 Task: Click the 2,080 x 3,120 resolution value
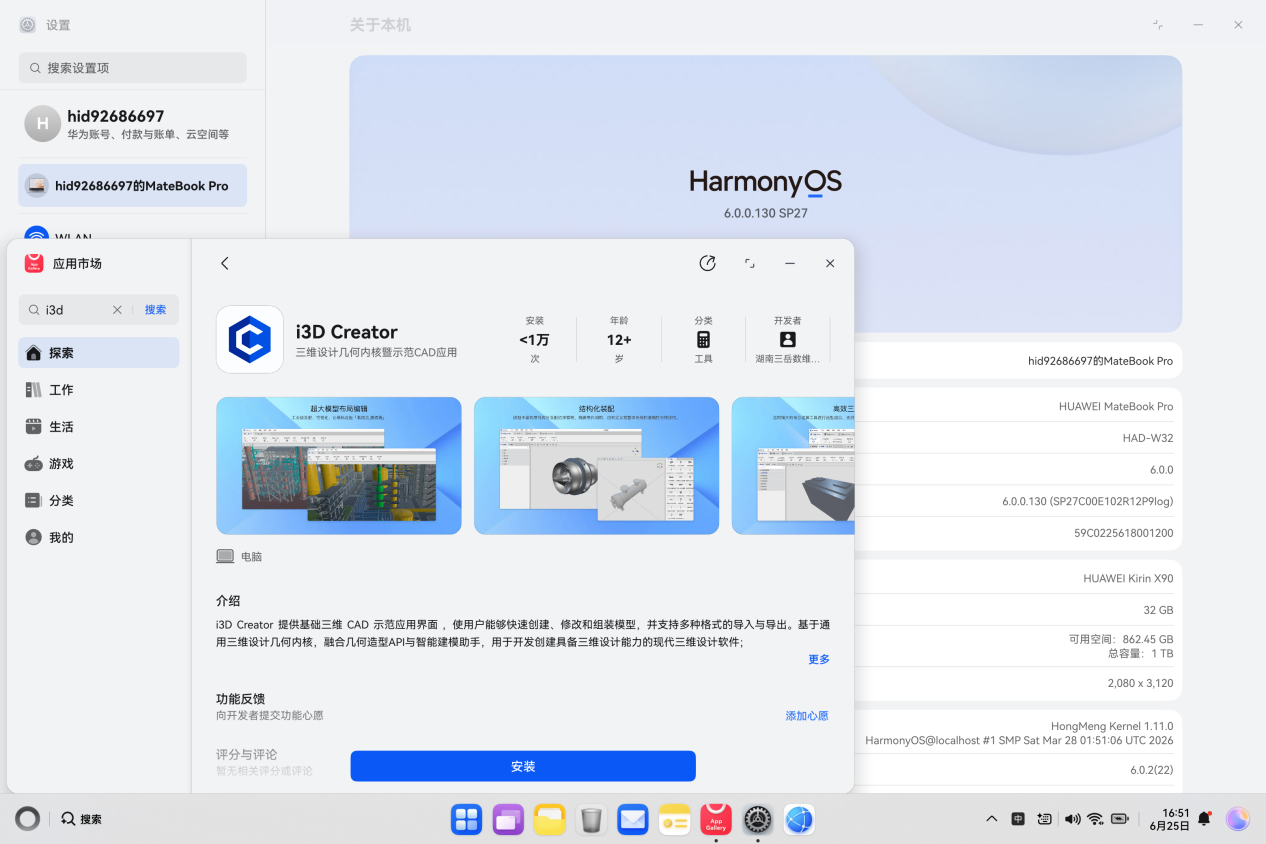point(1141,683)
